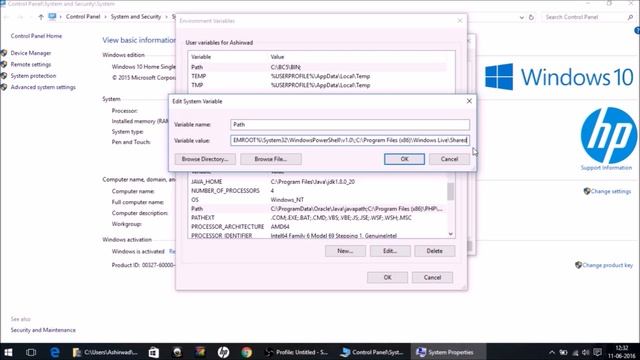Click New system variable button
Screen dimensions: 640x360
345,251
